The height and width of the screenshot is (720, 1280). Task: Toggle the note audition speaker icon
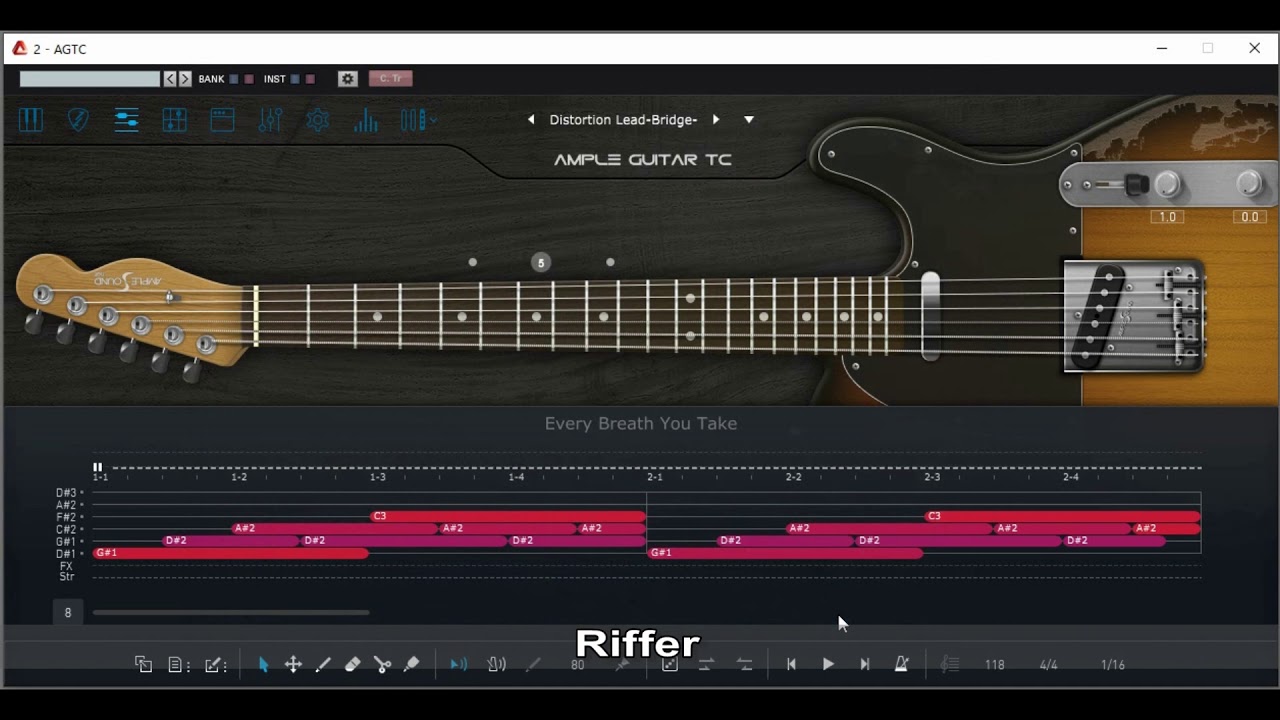459,665
